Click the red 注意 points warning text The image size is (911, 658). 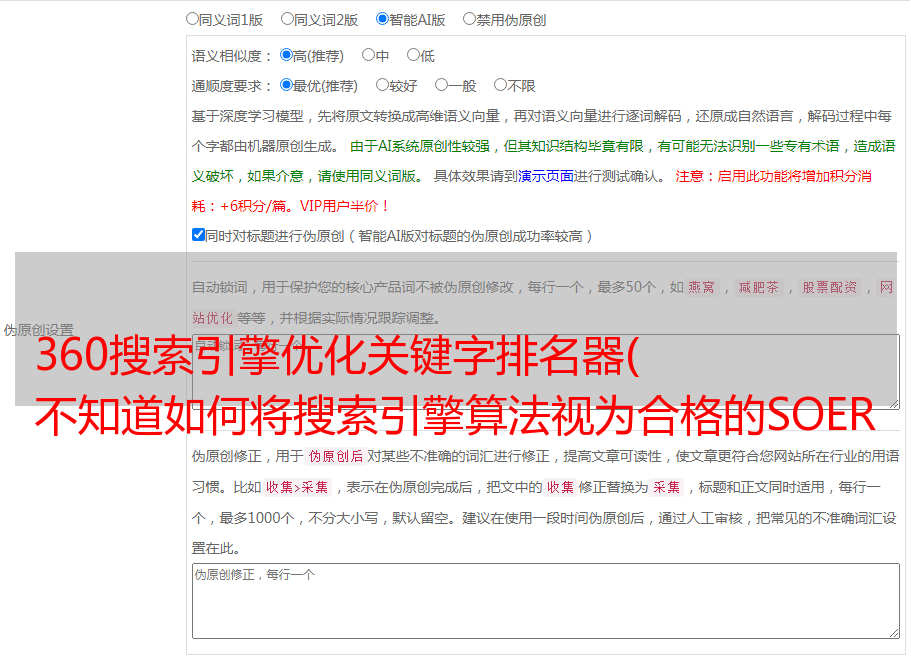pos(532,191)
